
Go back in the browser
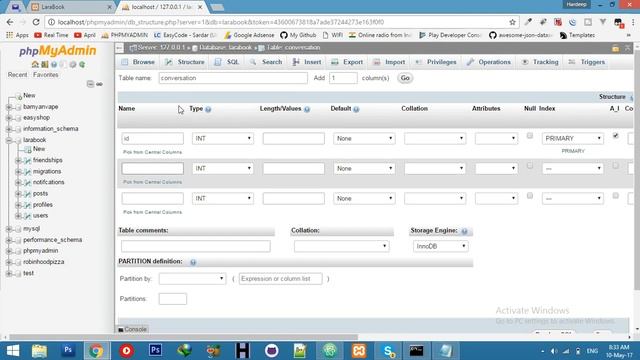[x=10, y=22]
